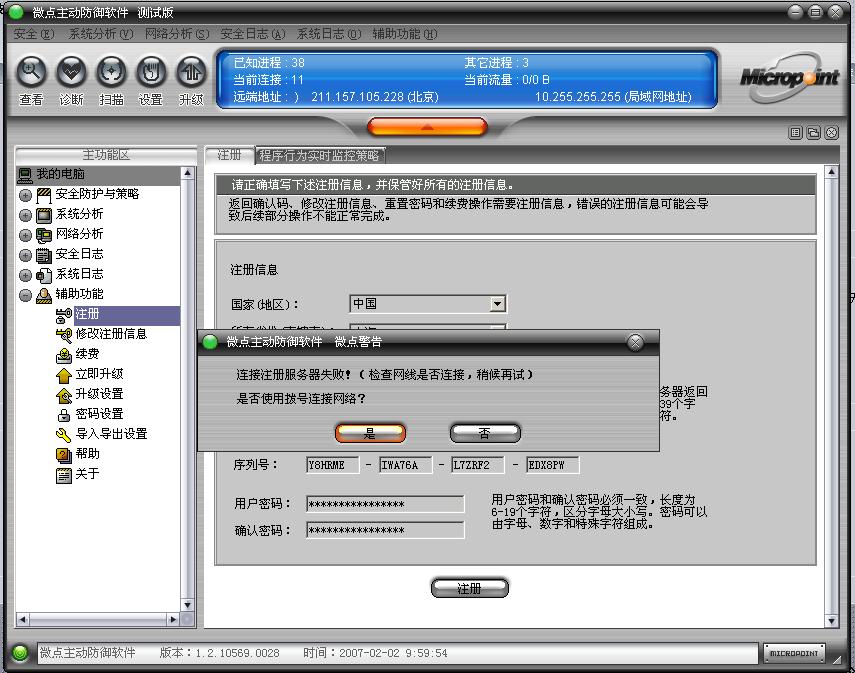855x673 pixels.
Task: Open the 网络分析(S) menu
Action: coord(177,34)
